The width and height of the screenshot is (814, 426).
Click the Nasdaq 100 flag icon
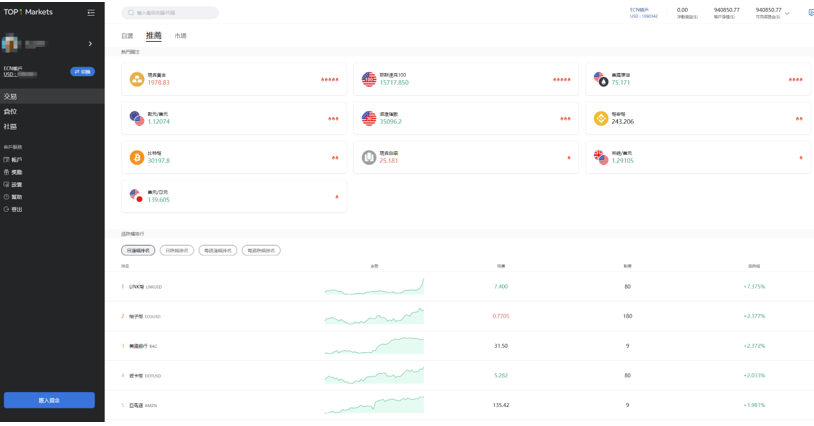(369, 79)
